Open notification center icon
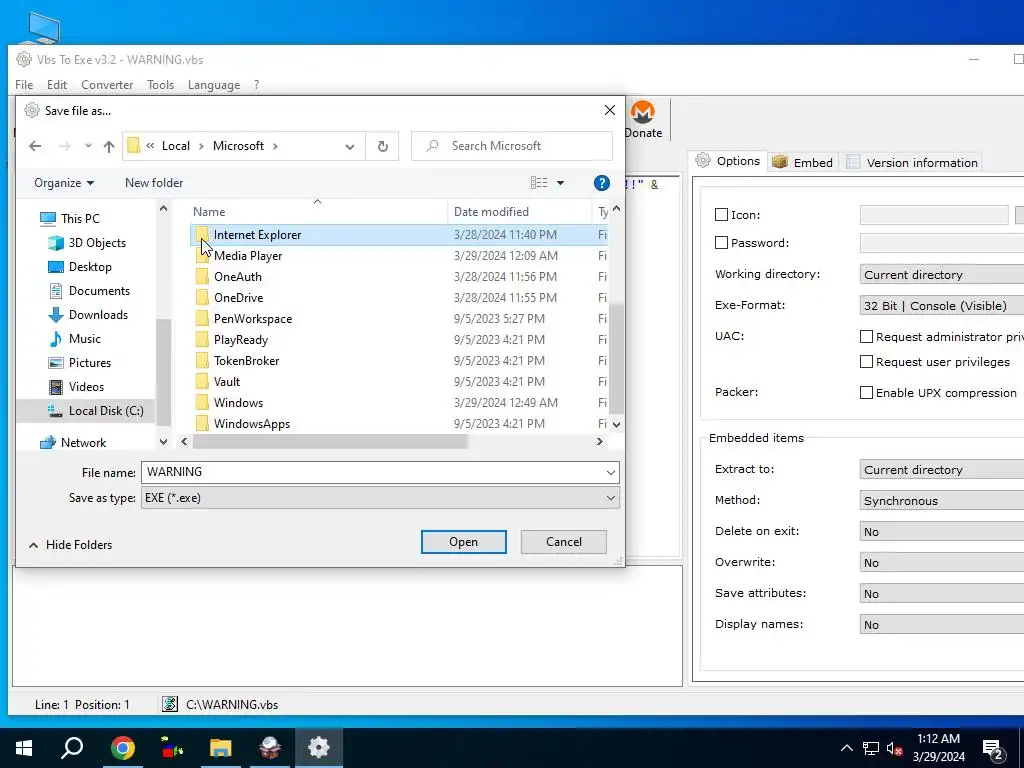This screenshot has height=768, width=1024. (x=993, y=749)
